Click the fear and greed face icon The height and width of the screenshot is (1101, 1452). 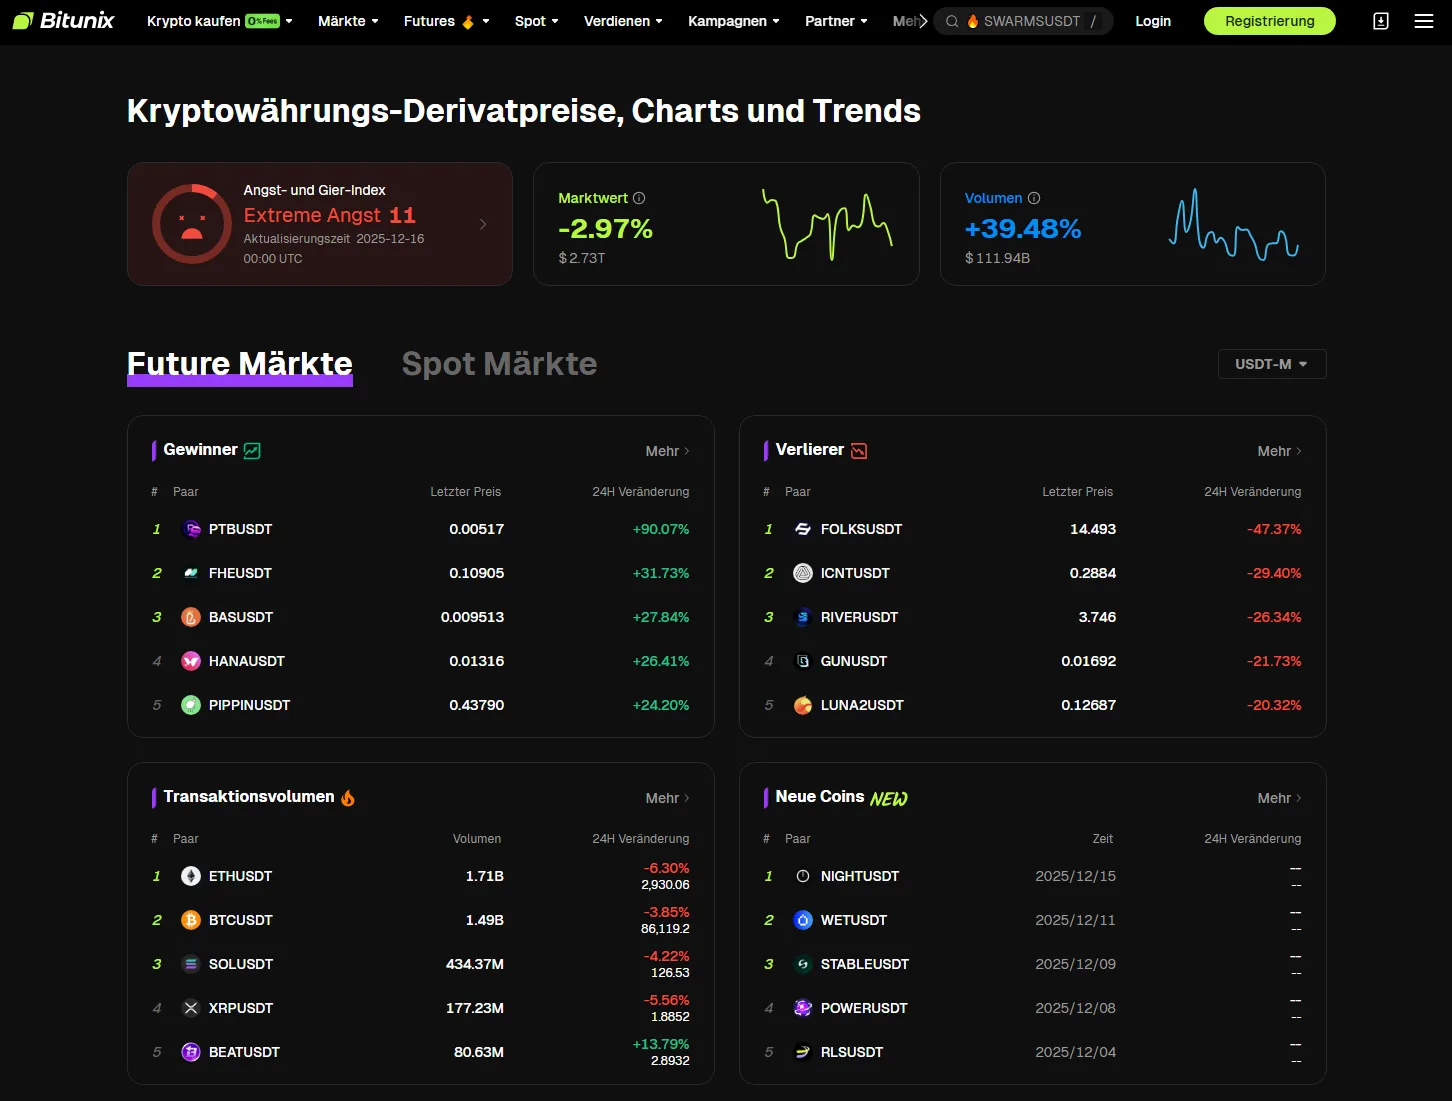(x=192, y=224)
